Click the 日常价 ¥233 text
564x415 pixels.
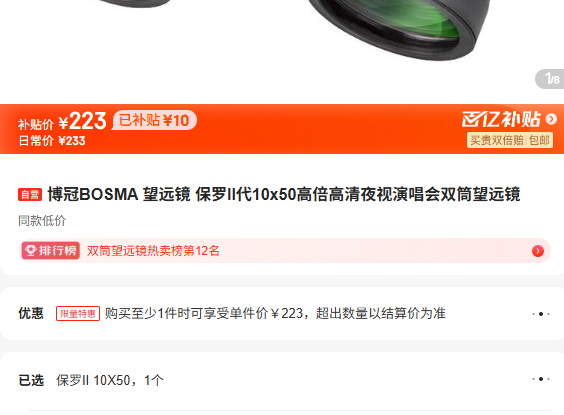(52, 141)
